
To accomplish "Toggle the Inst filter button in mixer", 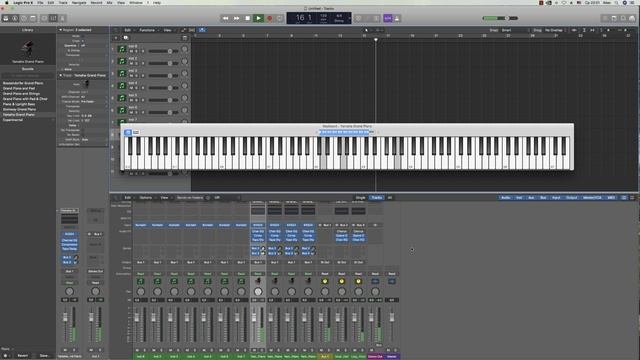I will [x=519, y=198].
